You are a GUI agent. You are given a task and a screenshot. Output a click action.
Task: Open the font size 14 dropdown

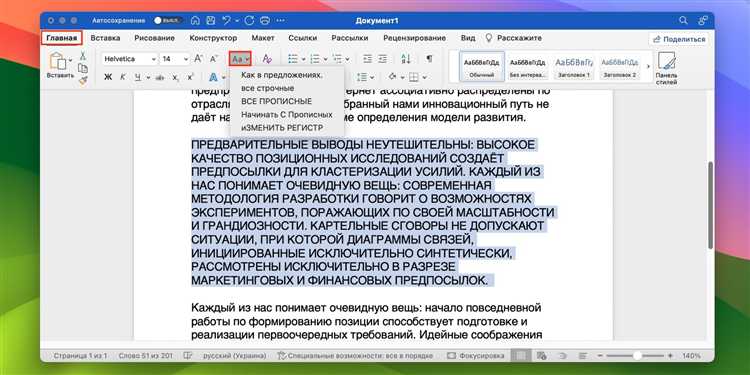pyautogui.click(x=186, y=59)
